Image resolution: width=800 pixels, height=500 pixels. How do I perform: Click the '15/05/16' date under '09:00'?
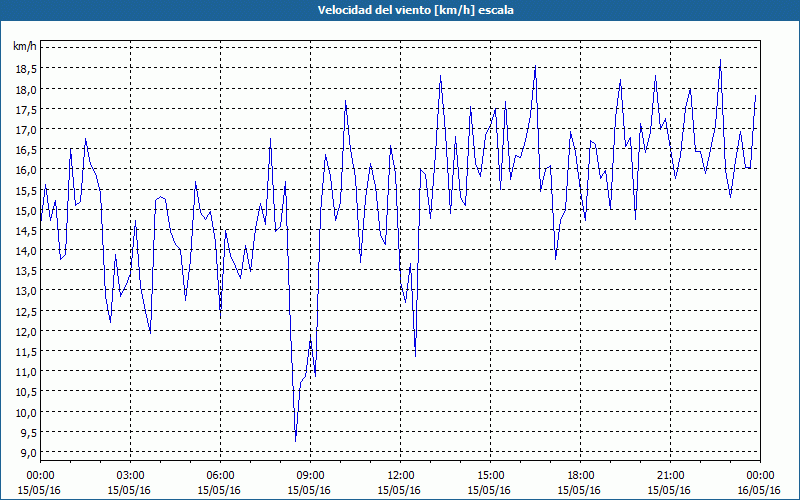(x=310, y=490)
